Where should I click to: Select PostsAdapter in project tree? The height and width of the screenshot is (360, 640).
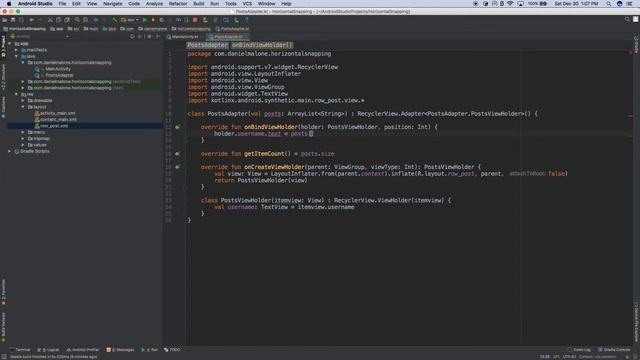(x=59, y=75)
